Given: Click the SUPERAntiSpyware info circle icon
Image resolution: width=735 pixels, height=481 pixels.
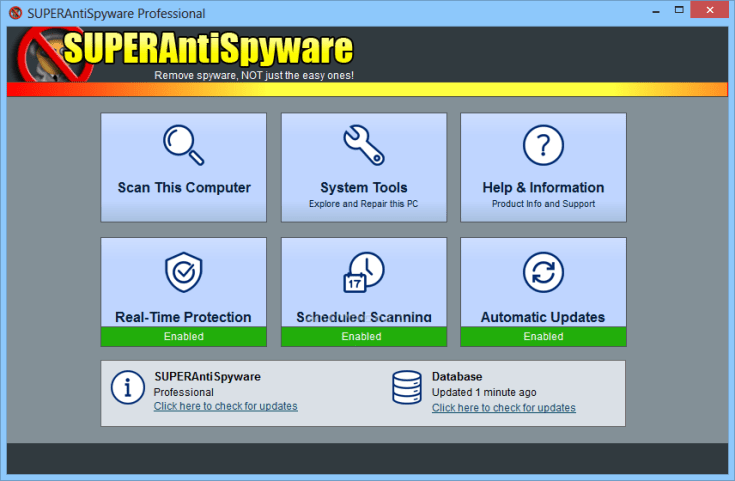Looking at the screenshot, I should 128,388.
